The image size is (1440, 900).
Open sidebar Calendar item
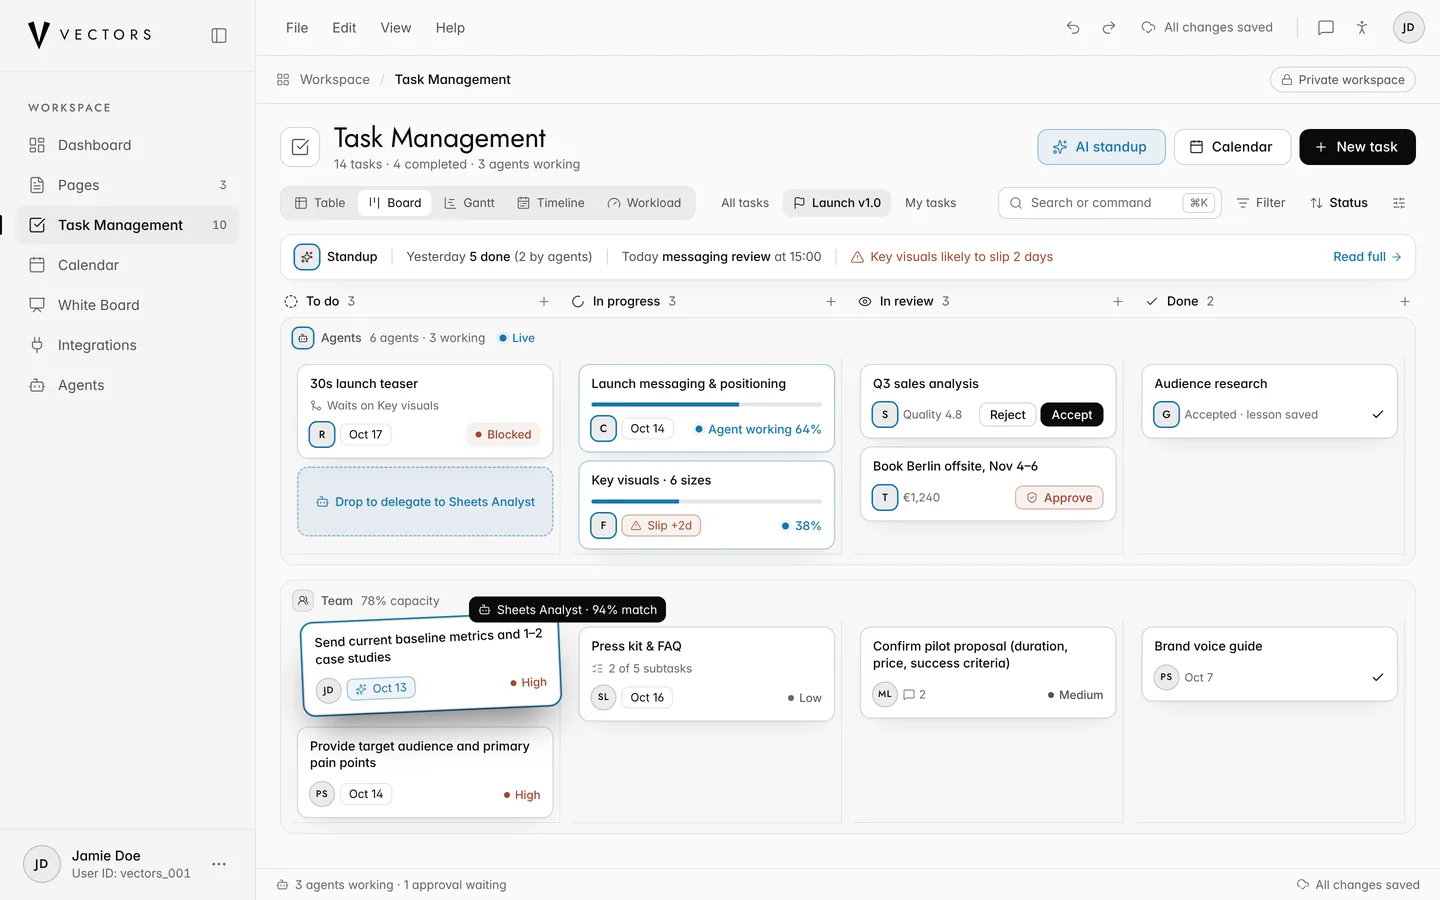coord(127,265)
